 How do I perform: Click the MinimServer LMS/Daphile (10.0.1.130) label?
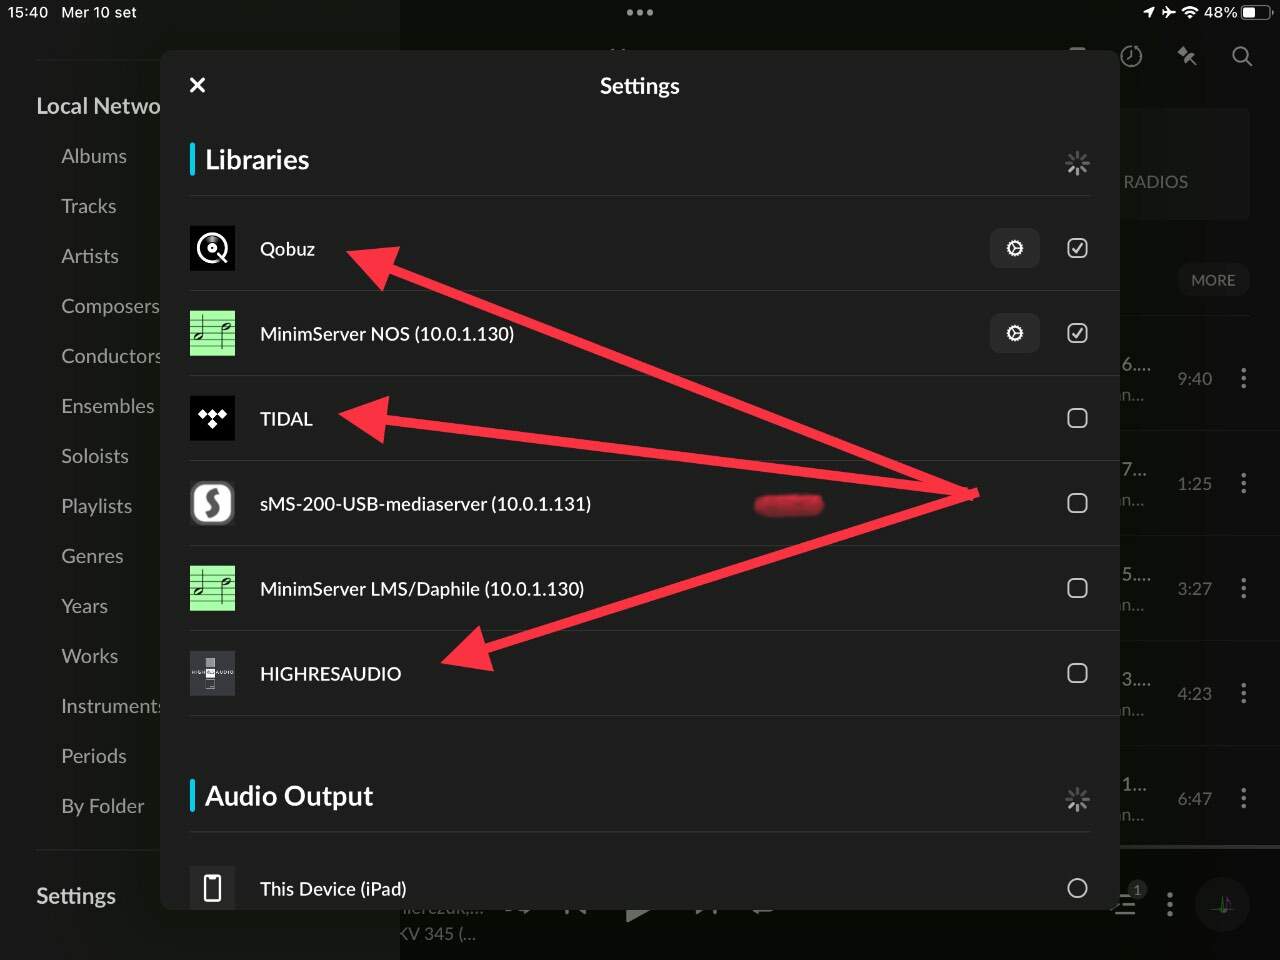click(422, 589)
